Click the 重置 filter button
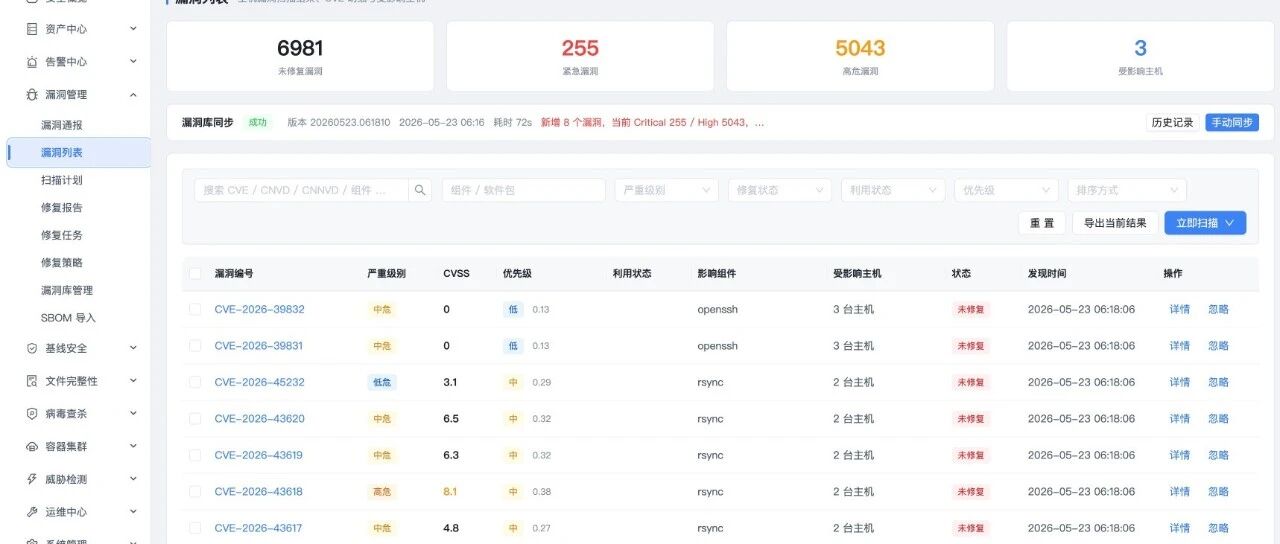The height and width of the screenshot is (544, 1280). click(x=1041, y=223)
